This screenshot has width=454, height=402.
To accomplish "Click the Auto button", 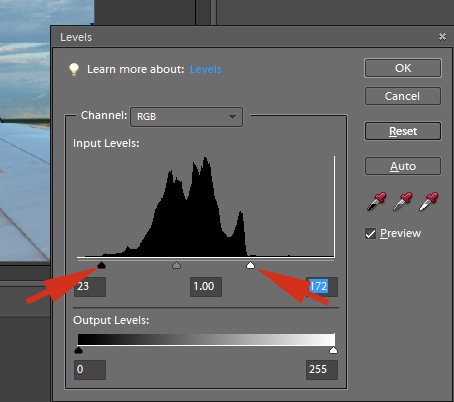I will coord(403,166).
